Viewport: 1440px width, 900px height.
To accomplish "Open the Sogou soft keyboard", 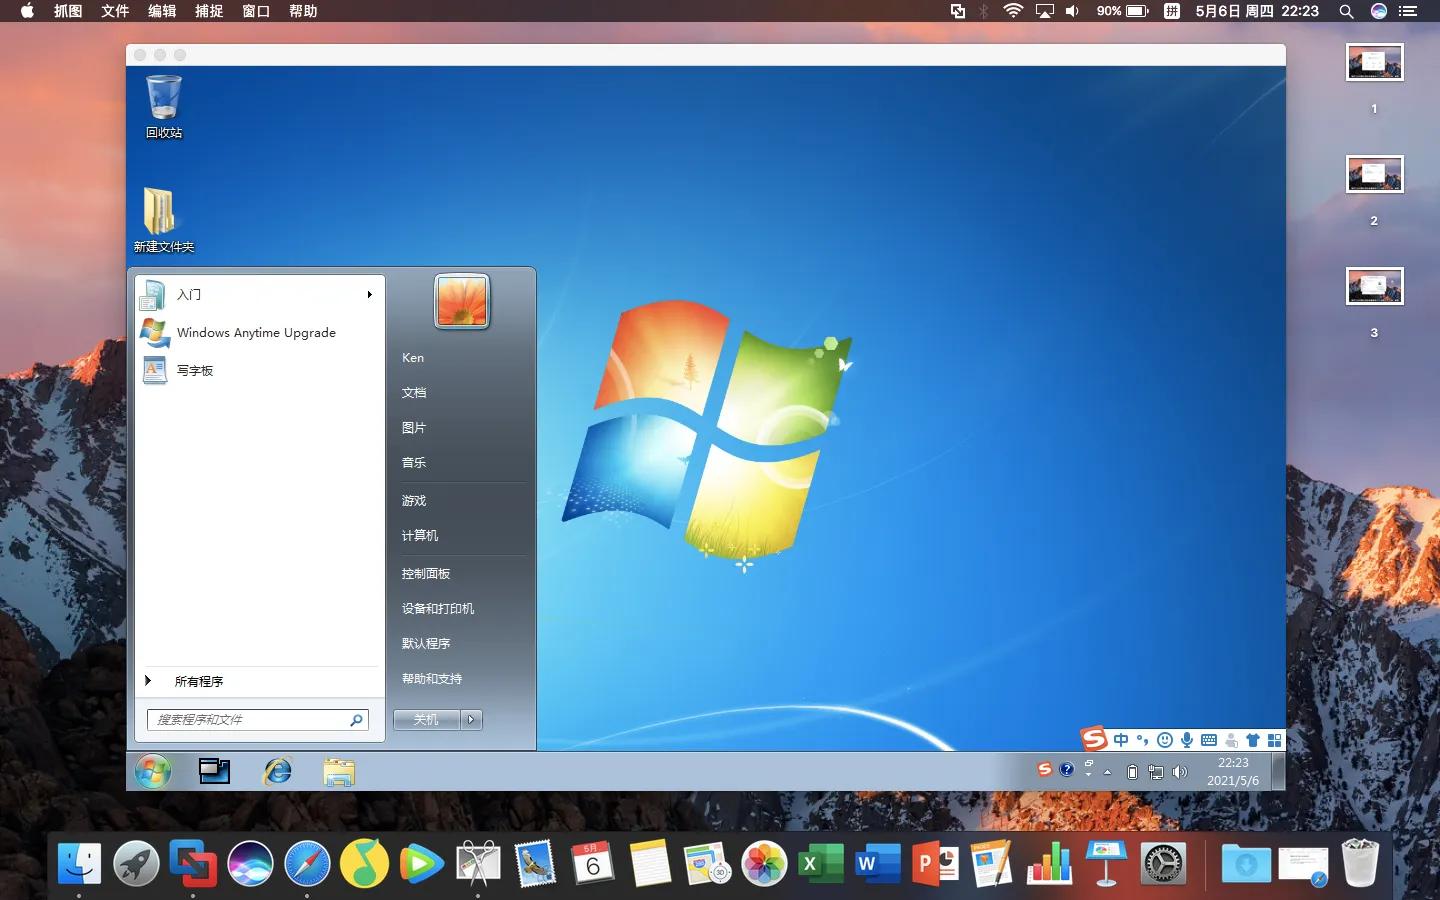I will click(1208, 740).
